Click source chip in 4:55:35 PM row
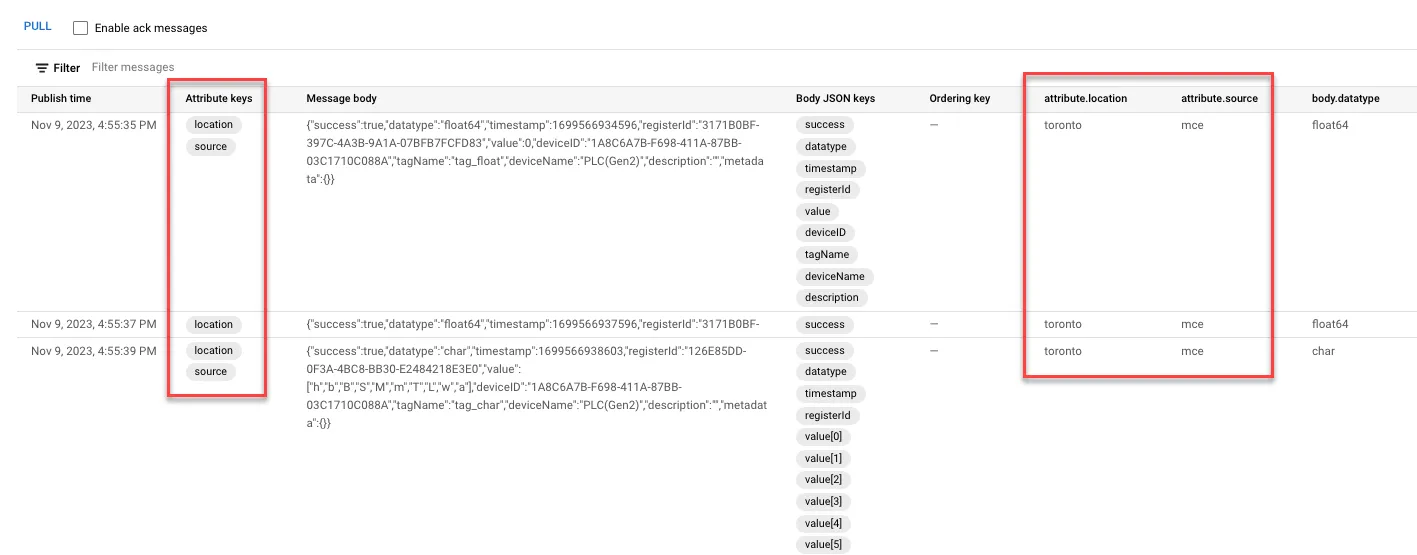The height and width of the screenshot is (555, 1417). click(211, 146)
